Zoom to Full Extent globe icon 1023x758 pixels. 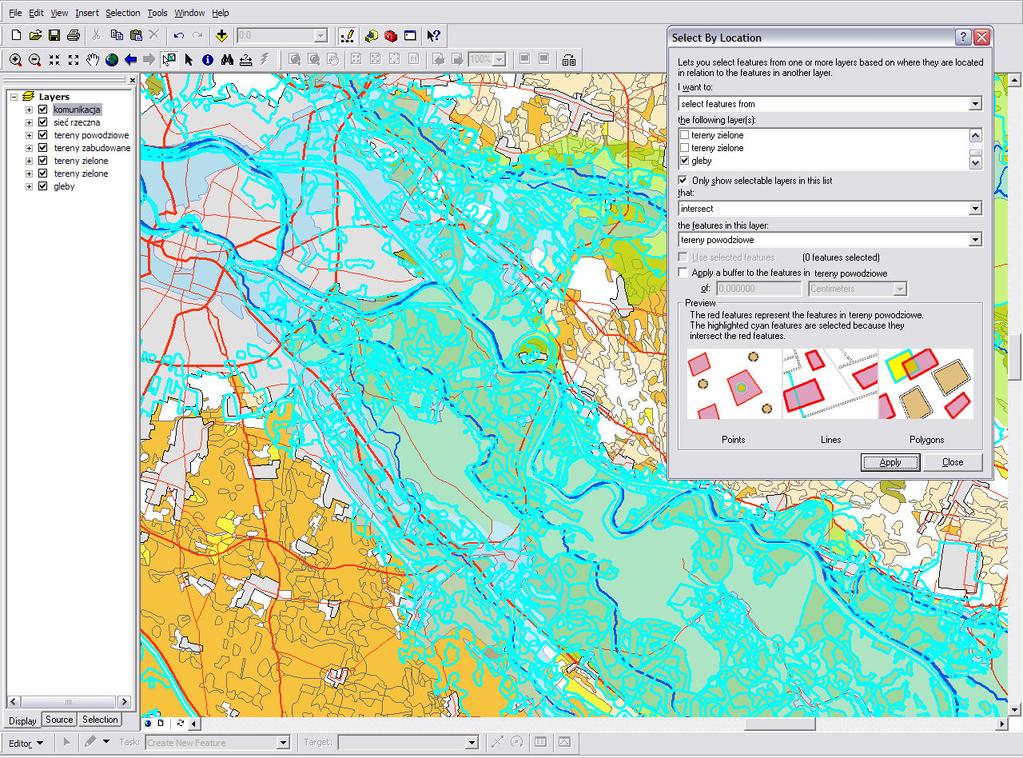click(x=112, y=60)
